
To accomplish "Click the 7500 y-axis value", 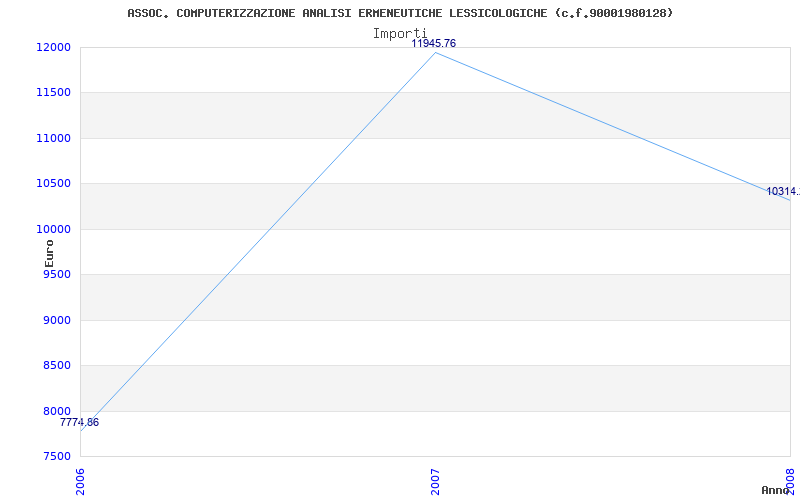I will point(56,457).
